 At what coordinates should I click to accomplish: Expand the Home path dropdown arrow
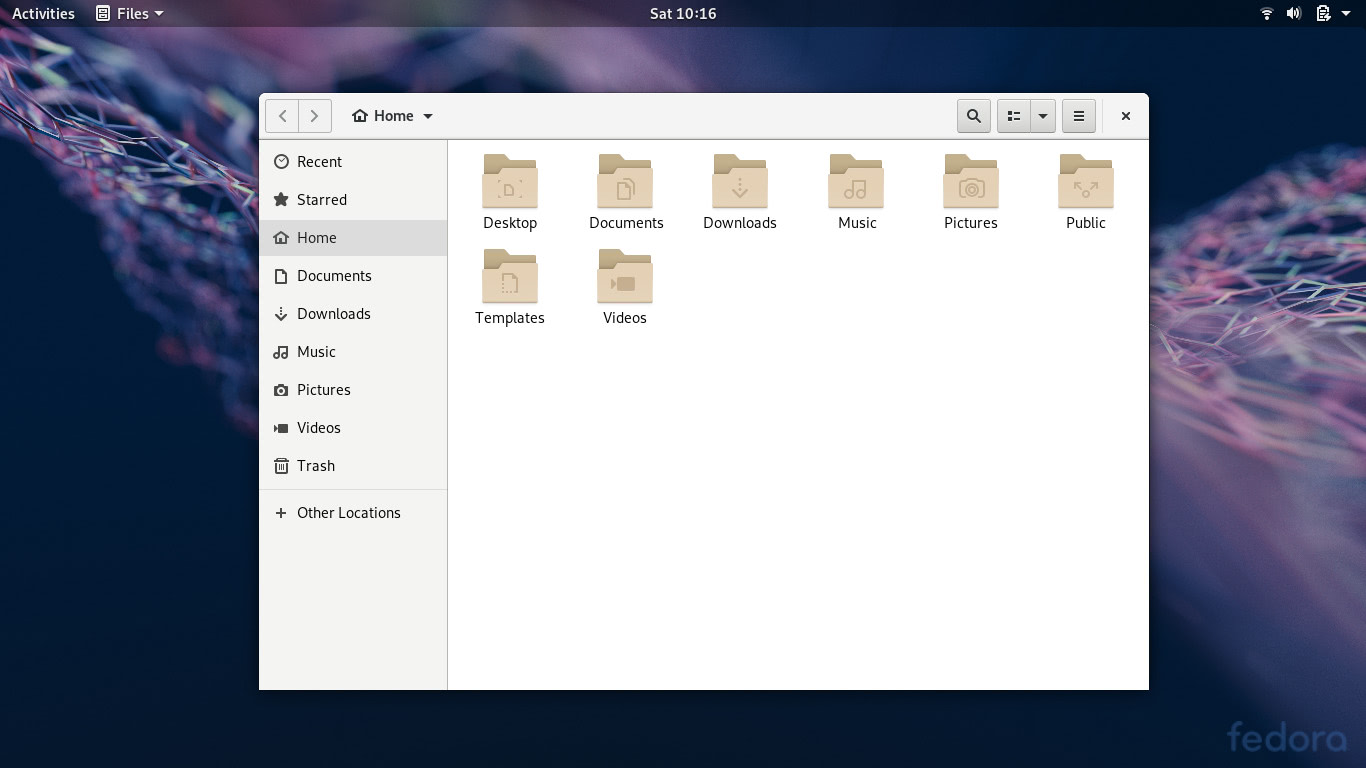pos(428,115)
